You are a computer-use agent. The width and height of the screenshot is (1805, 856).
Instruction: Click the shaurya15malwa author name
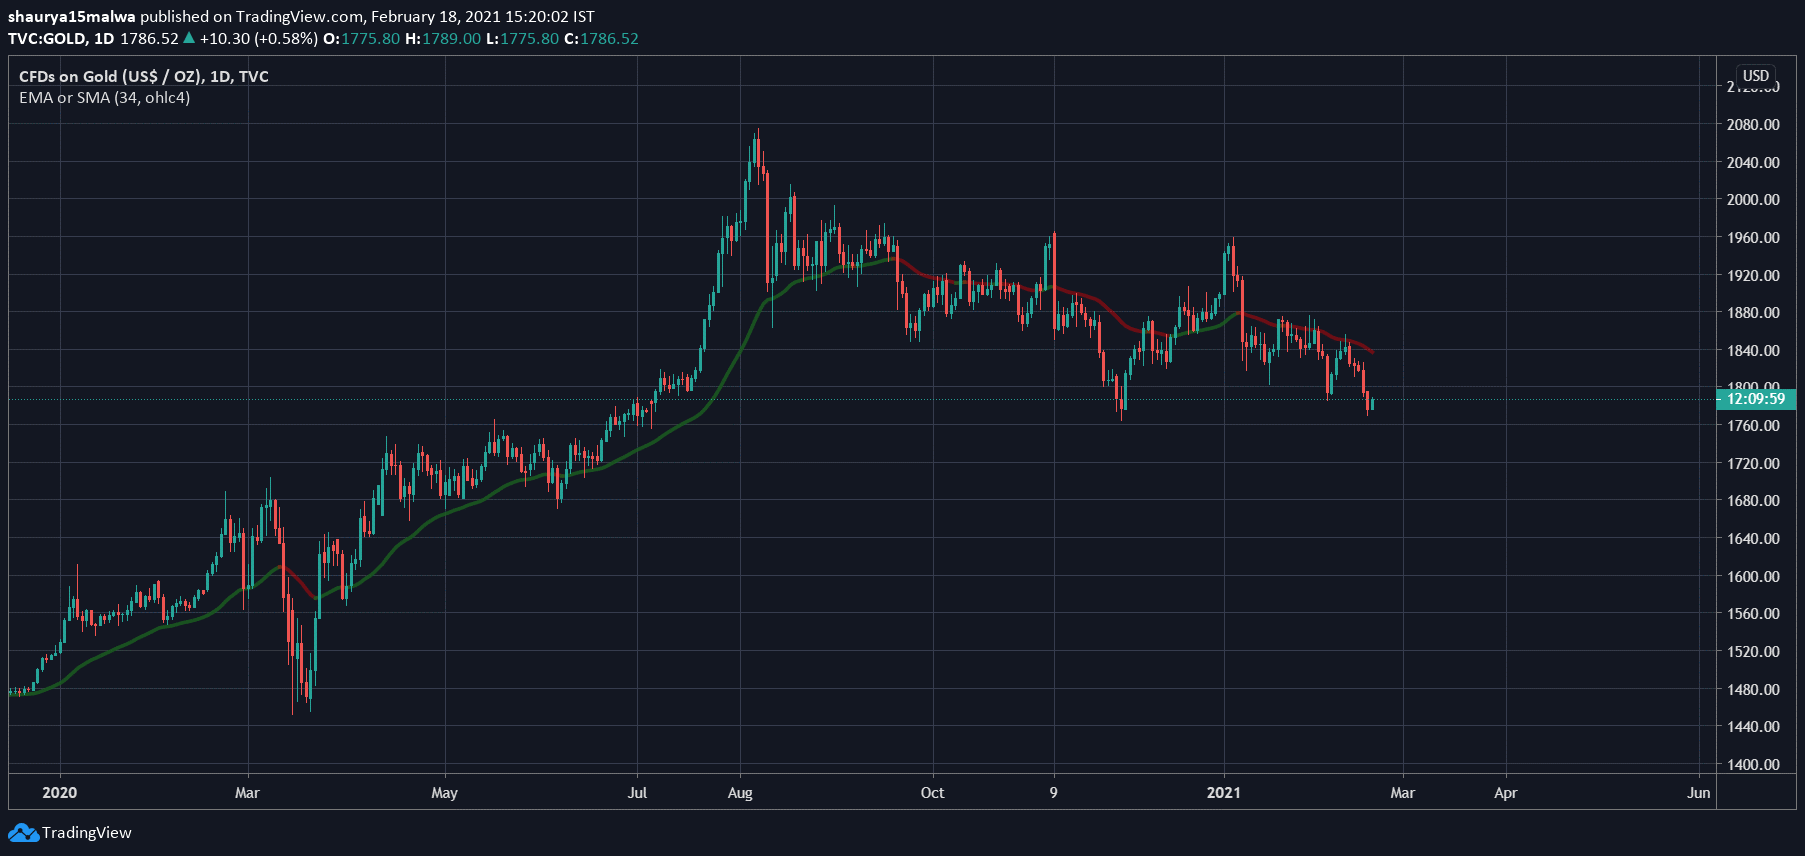point(72,17)
